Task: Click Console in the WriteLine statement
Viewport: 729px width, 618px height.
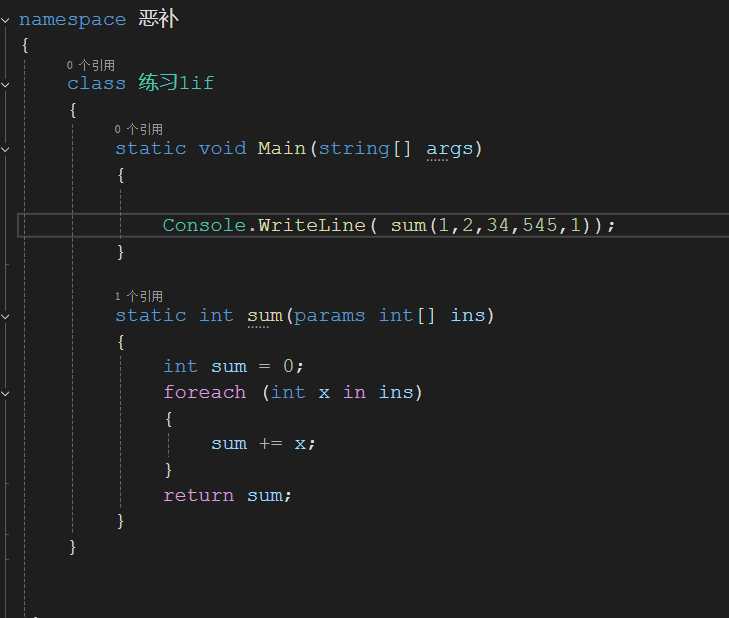Action: click(x=204, y=226)
